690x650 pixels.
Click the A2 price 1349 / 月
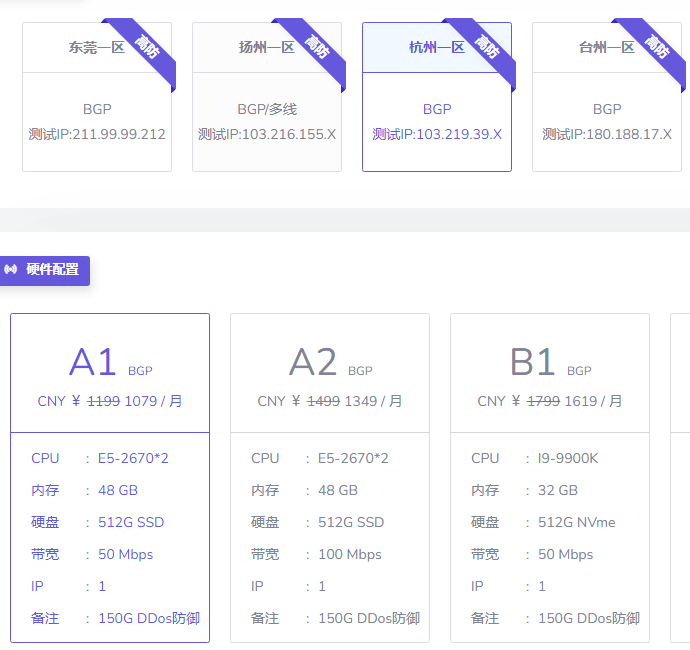coord(373,401)
